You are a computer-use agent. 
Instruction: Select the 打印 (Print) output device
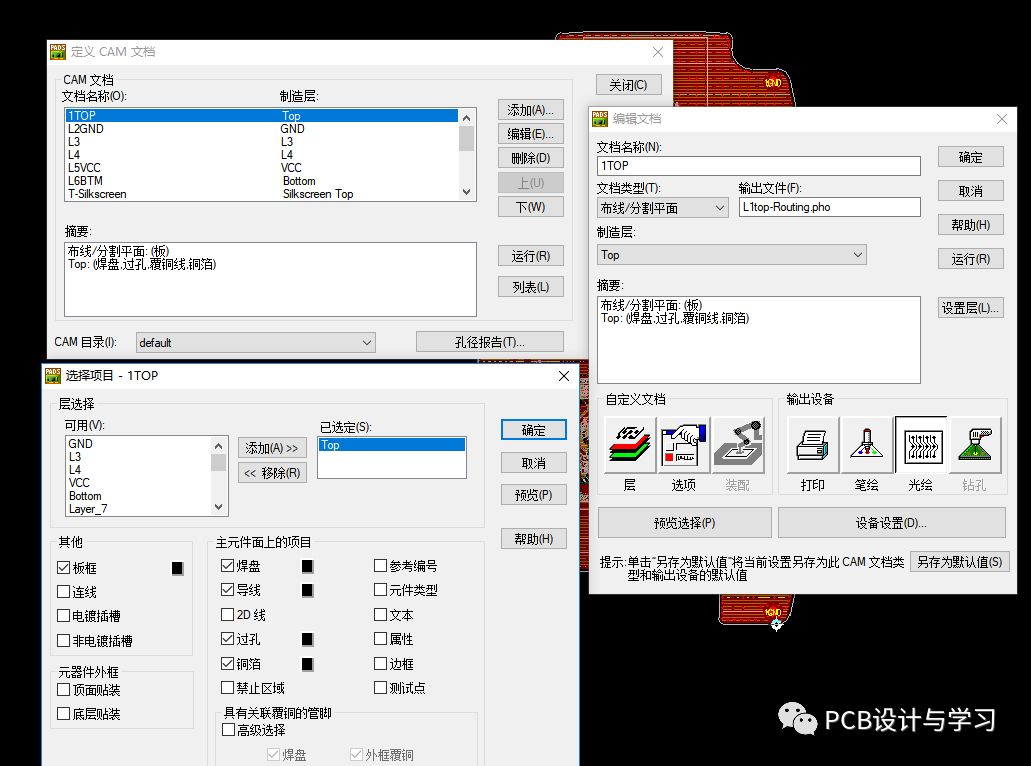pyautogui.click(x=813, y=445)
